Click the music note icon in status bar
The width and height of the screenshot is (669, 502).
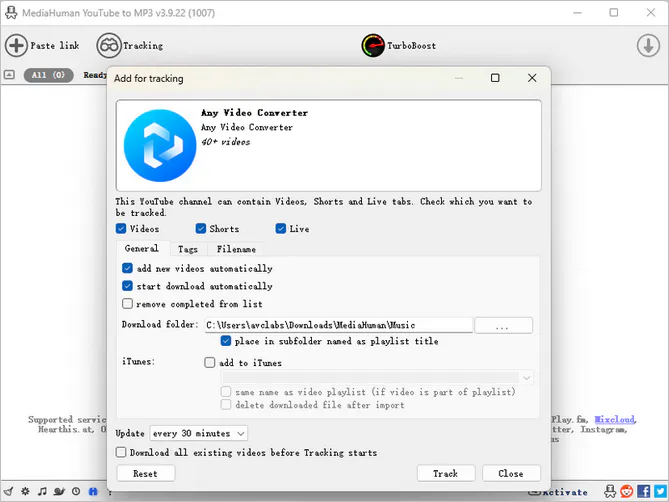(x=42, y=491)
